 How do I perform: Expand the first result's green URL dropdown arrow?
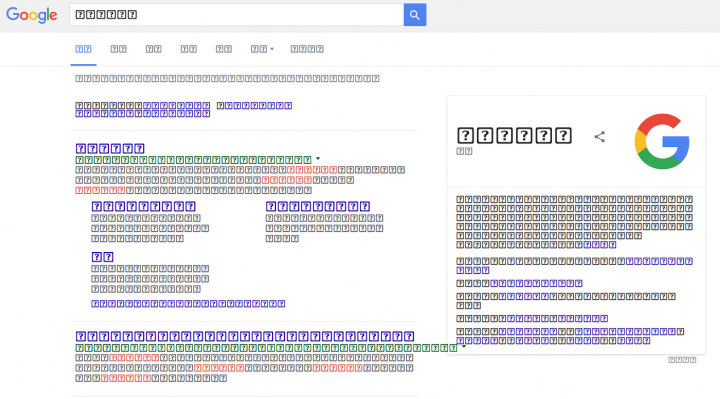coord(318,159)
